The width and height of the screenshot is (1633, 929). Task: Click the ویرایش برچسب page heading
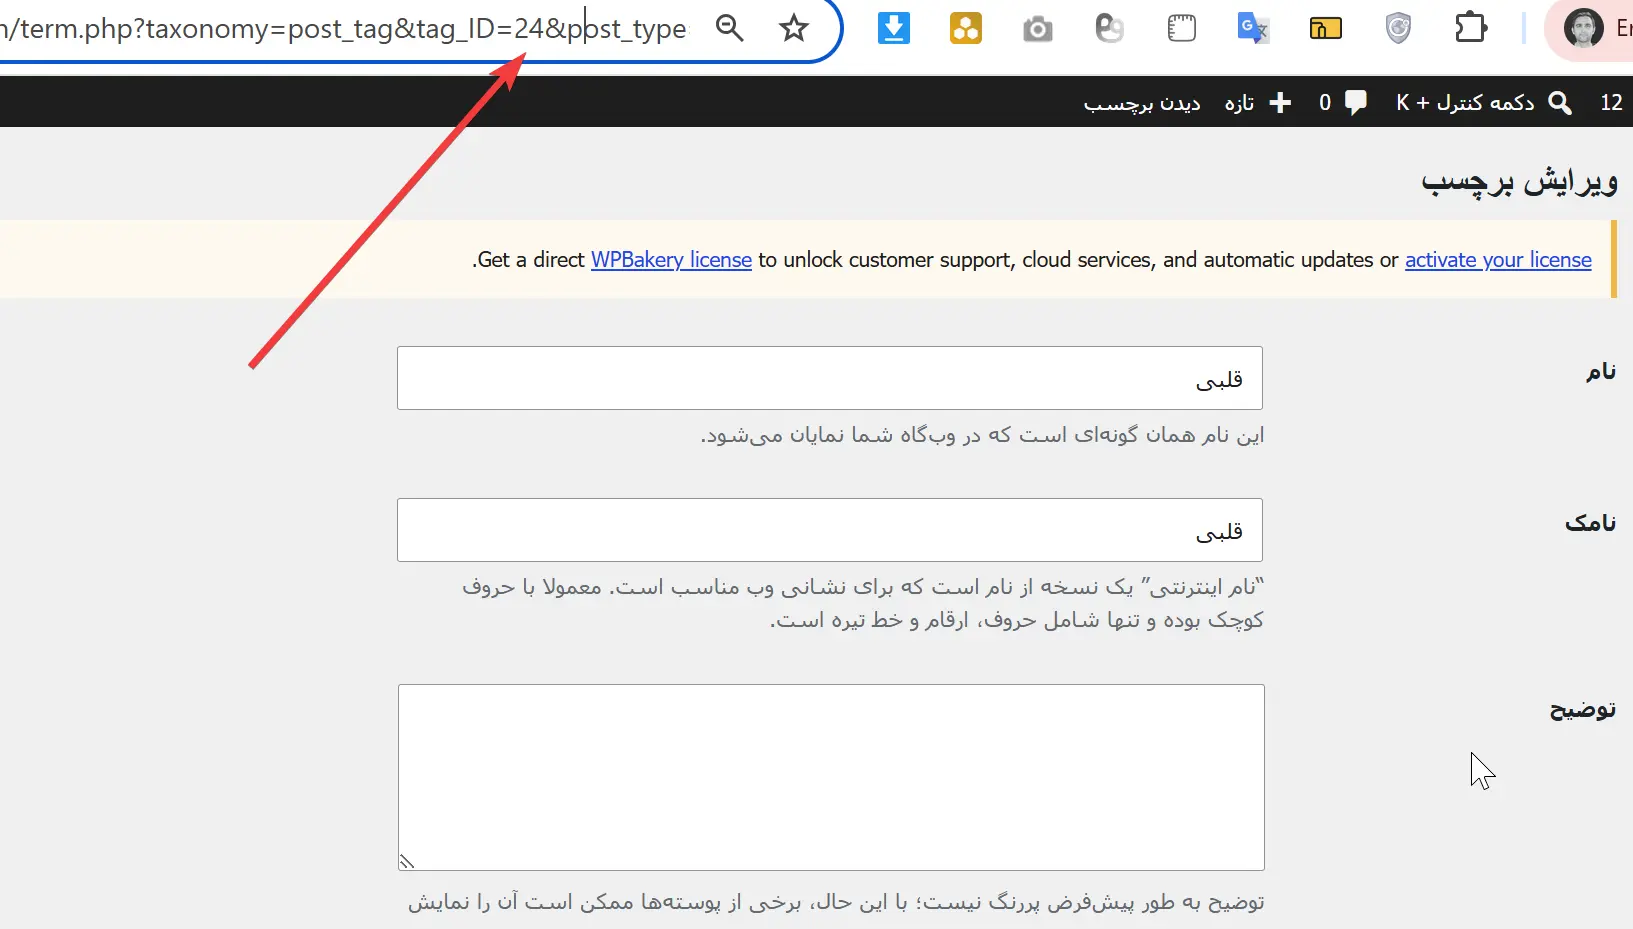(x=1519, y=181)
